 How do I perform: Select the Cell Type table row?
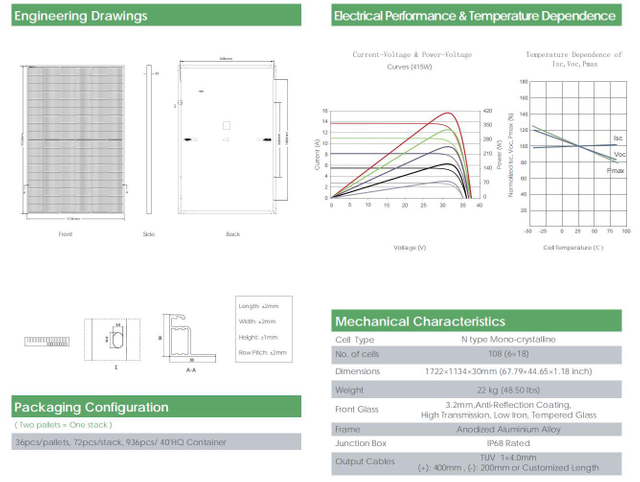coord(476,339)
